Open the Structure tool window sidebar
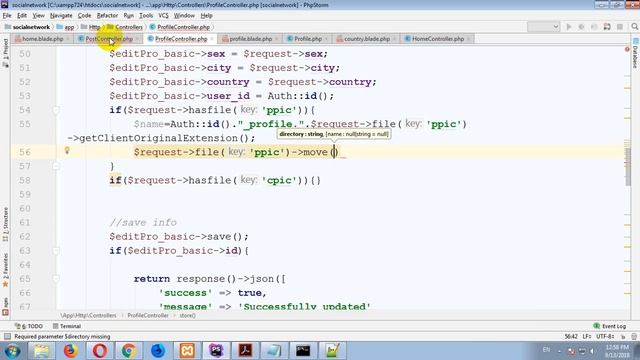Screen dimensions: 640x360 5,224
